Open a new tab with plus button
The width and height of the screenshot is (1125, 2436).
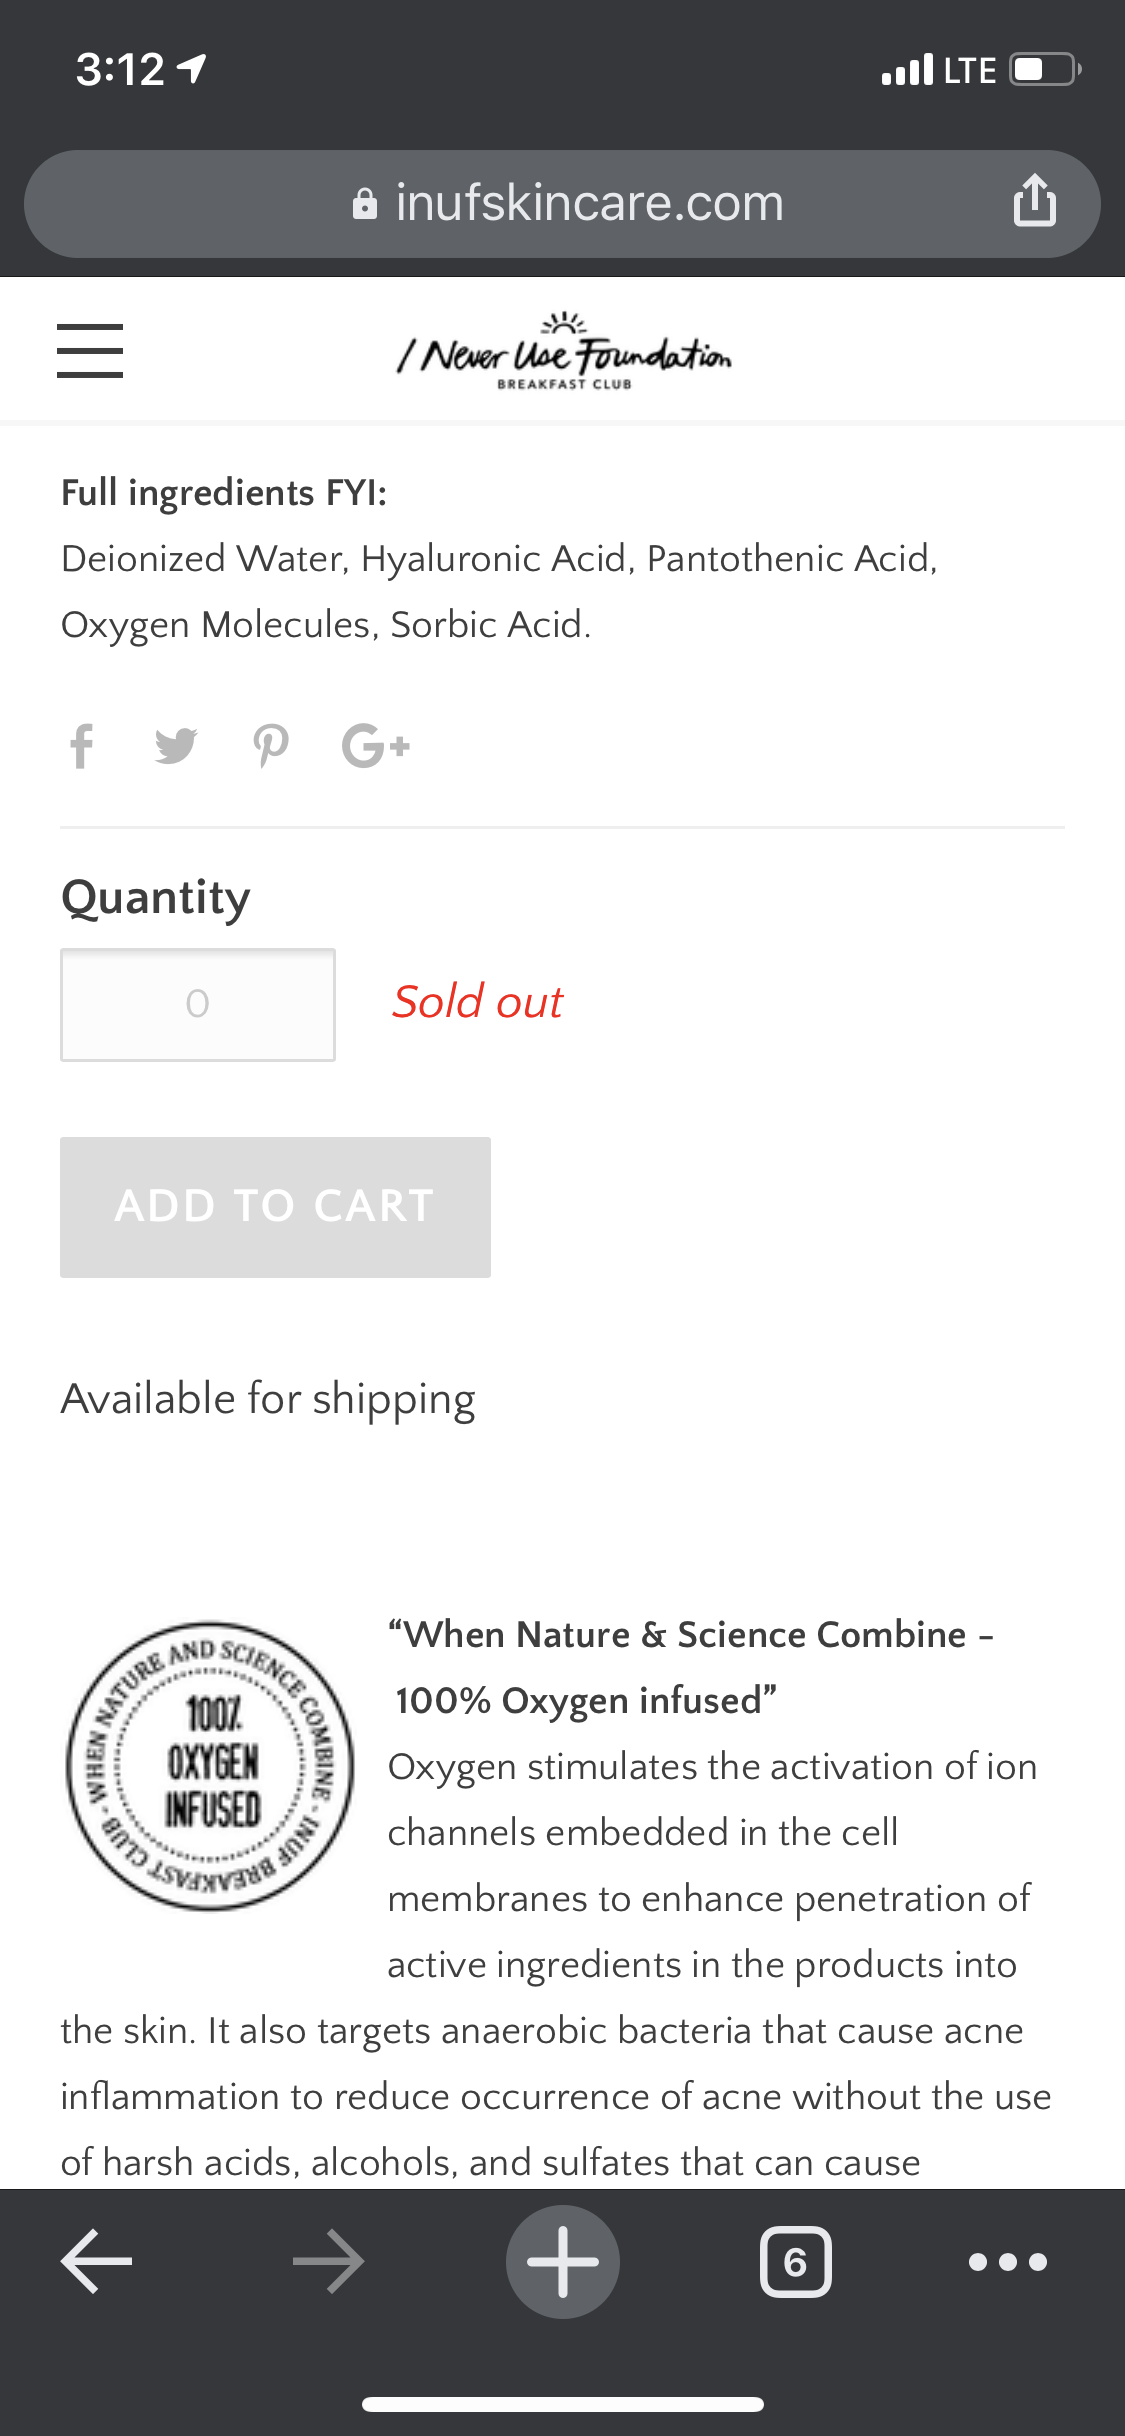pyautogui.click(x=563, y=2261)
